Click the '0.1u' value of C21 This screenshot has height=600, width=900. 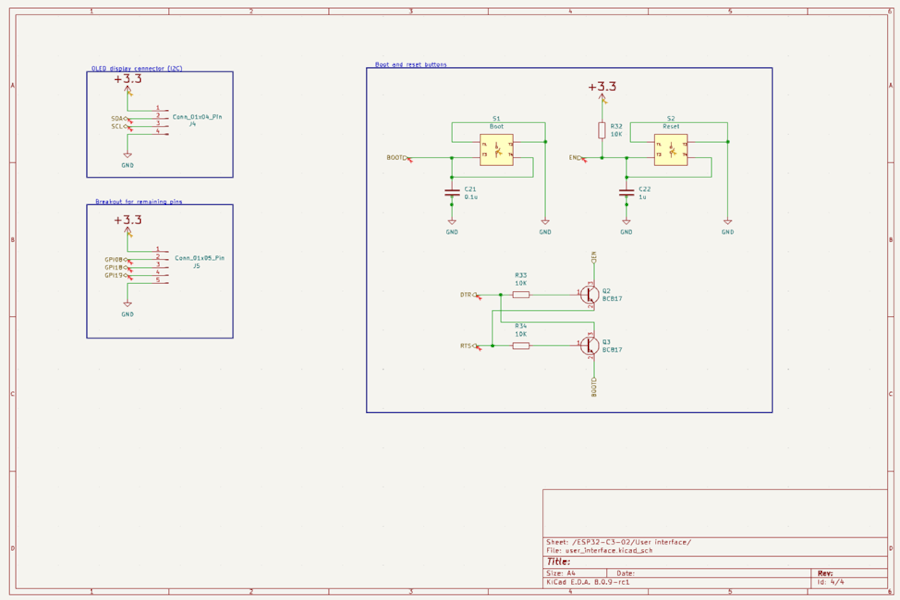click(x=471, y=197)
